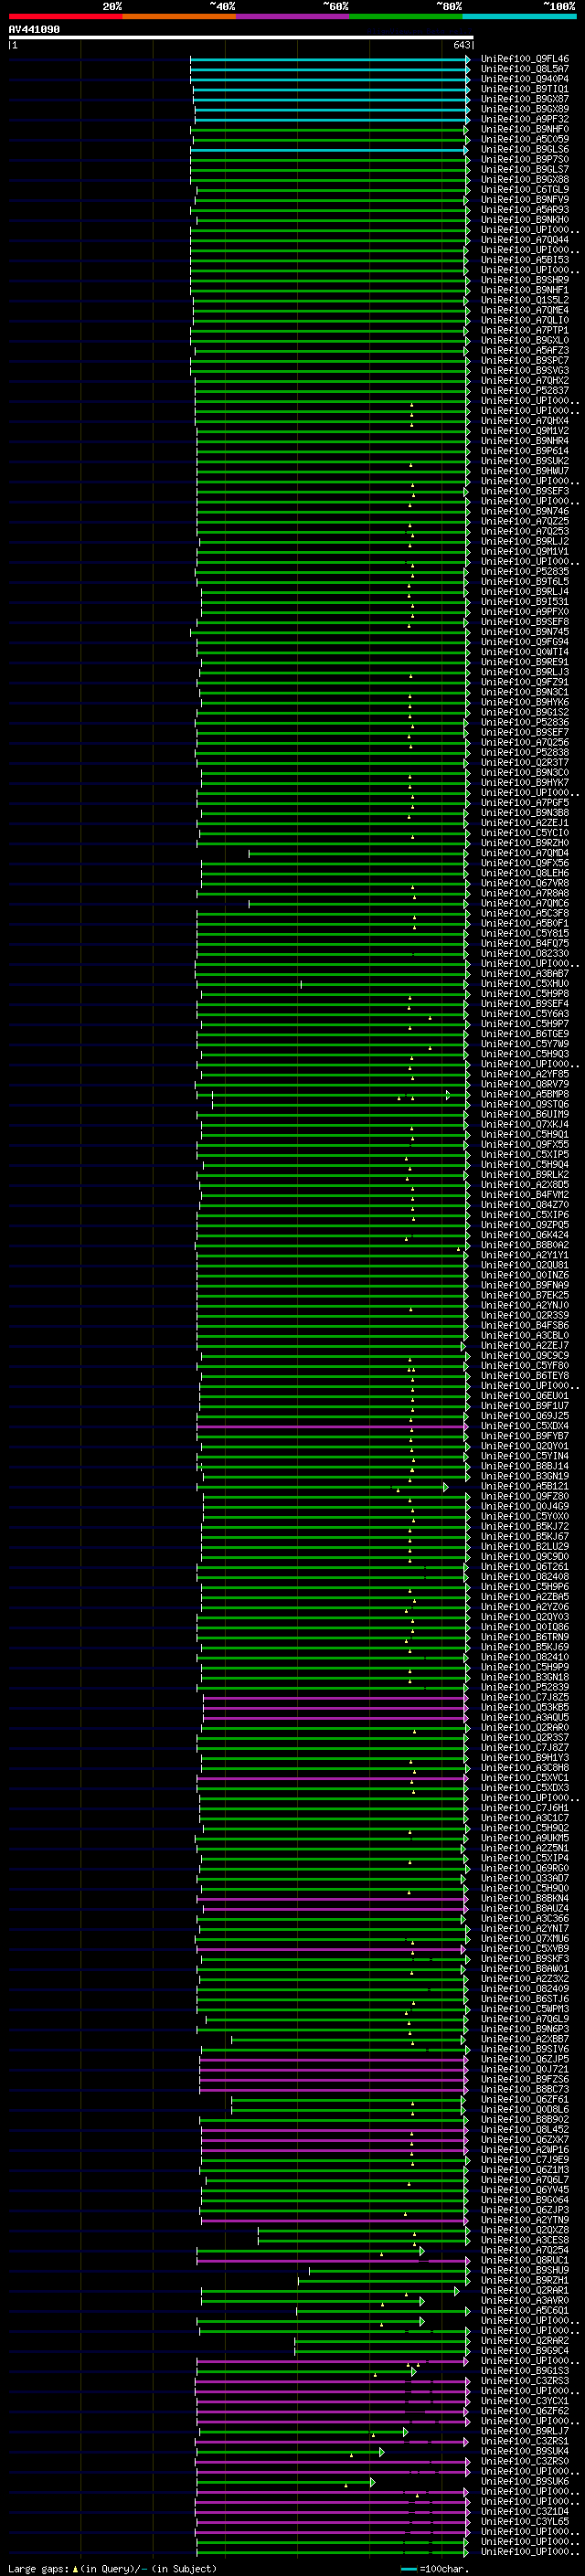The image size is (585, 2576).
Task: Click the purple alignment bar for C5XDX4
Action: (x=332, y=1426)
